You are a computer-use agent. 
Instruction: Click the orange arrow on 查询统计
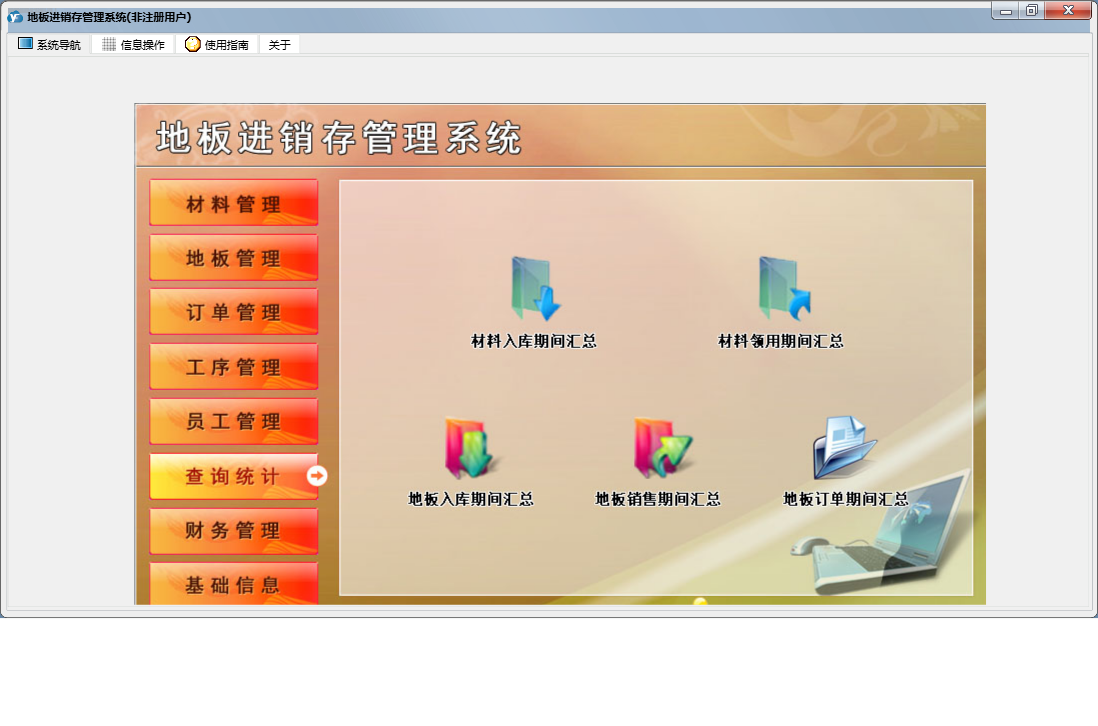pyautogui.click(x=317, y=476)
